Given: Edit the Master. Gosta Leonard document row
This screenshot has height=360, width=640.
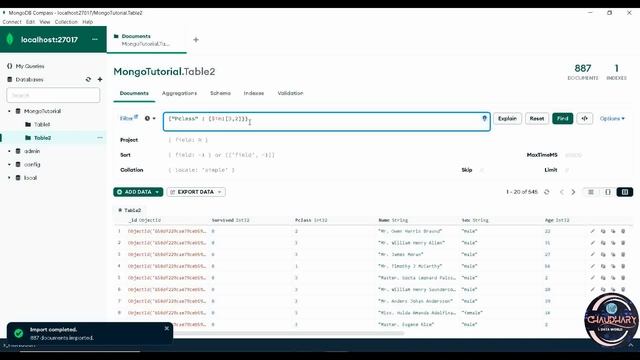Looking at the screenshot, I should click(x=592, y=278).
